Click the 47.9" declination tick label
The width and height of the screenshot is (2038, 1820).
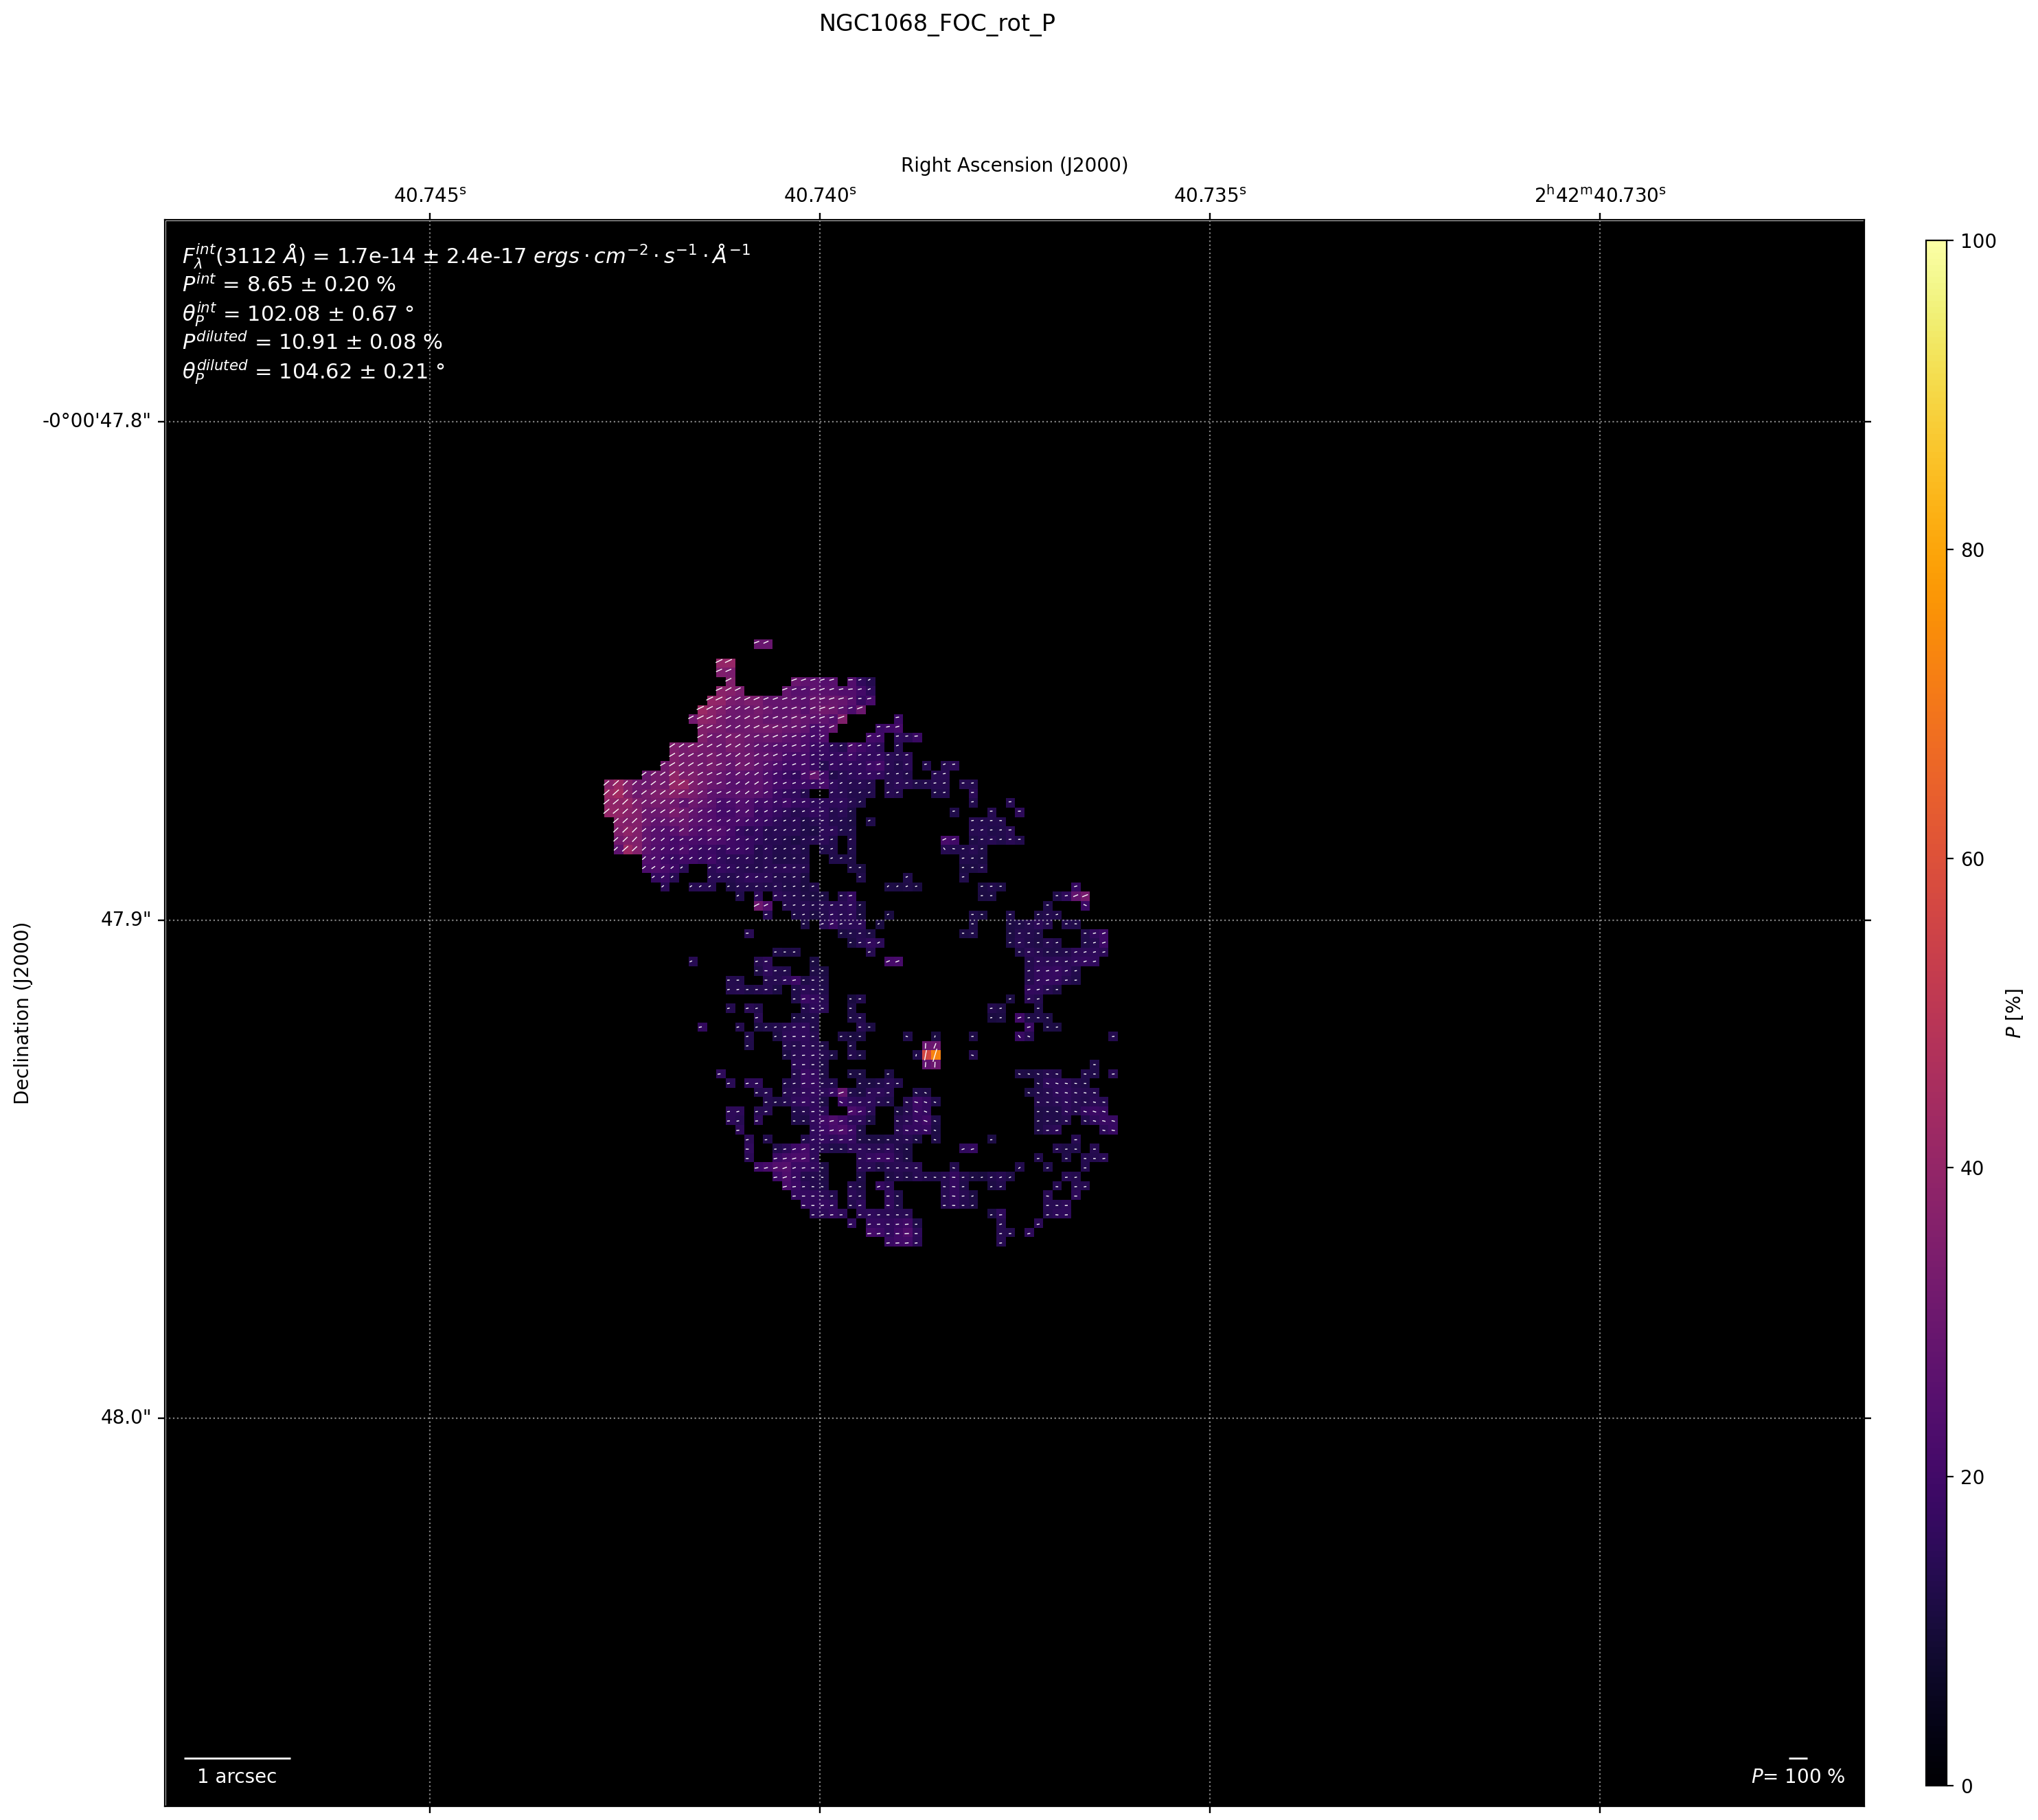[x=125, y=919]
